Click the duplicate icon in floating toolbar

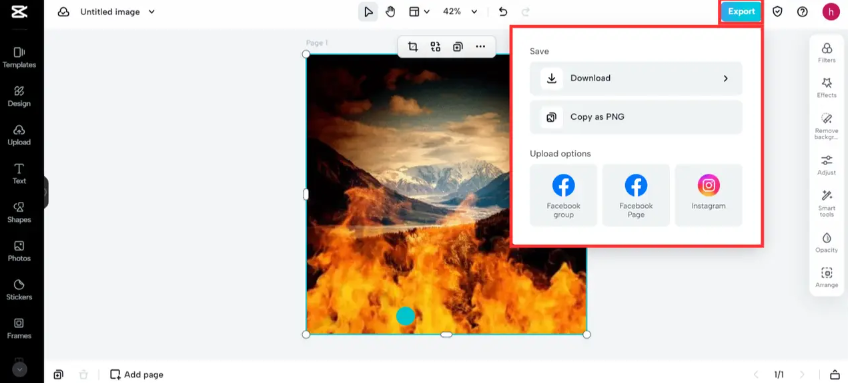tap(458, 47)
